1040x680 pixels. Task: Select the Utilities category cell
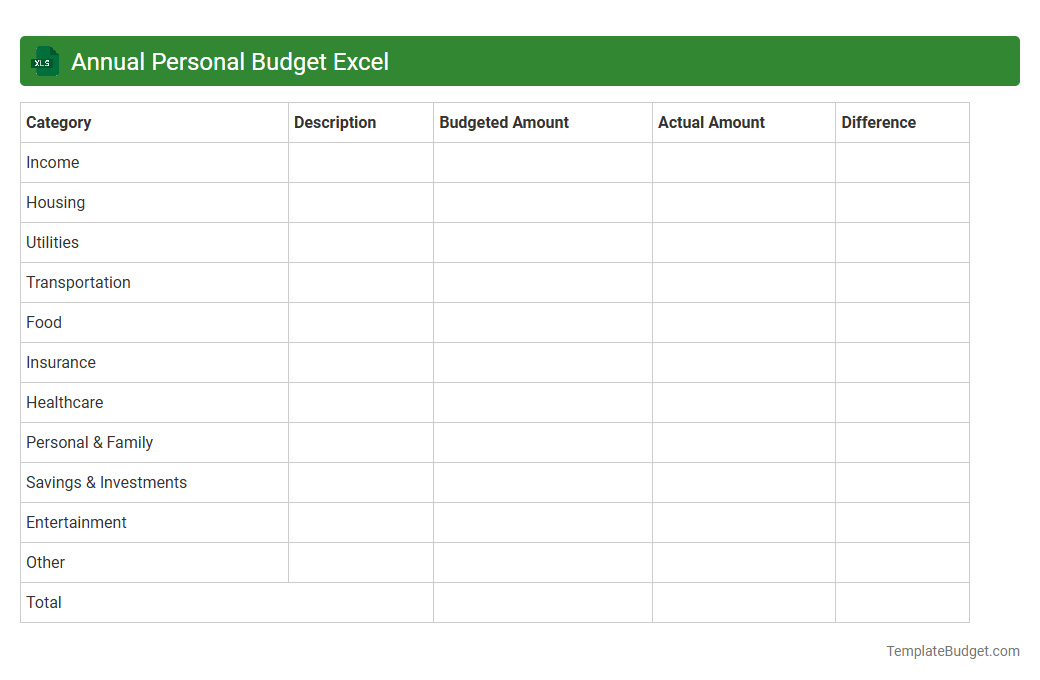click(x=52, y=242)
